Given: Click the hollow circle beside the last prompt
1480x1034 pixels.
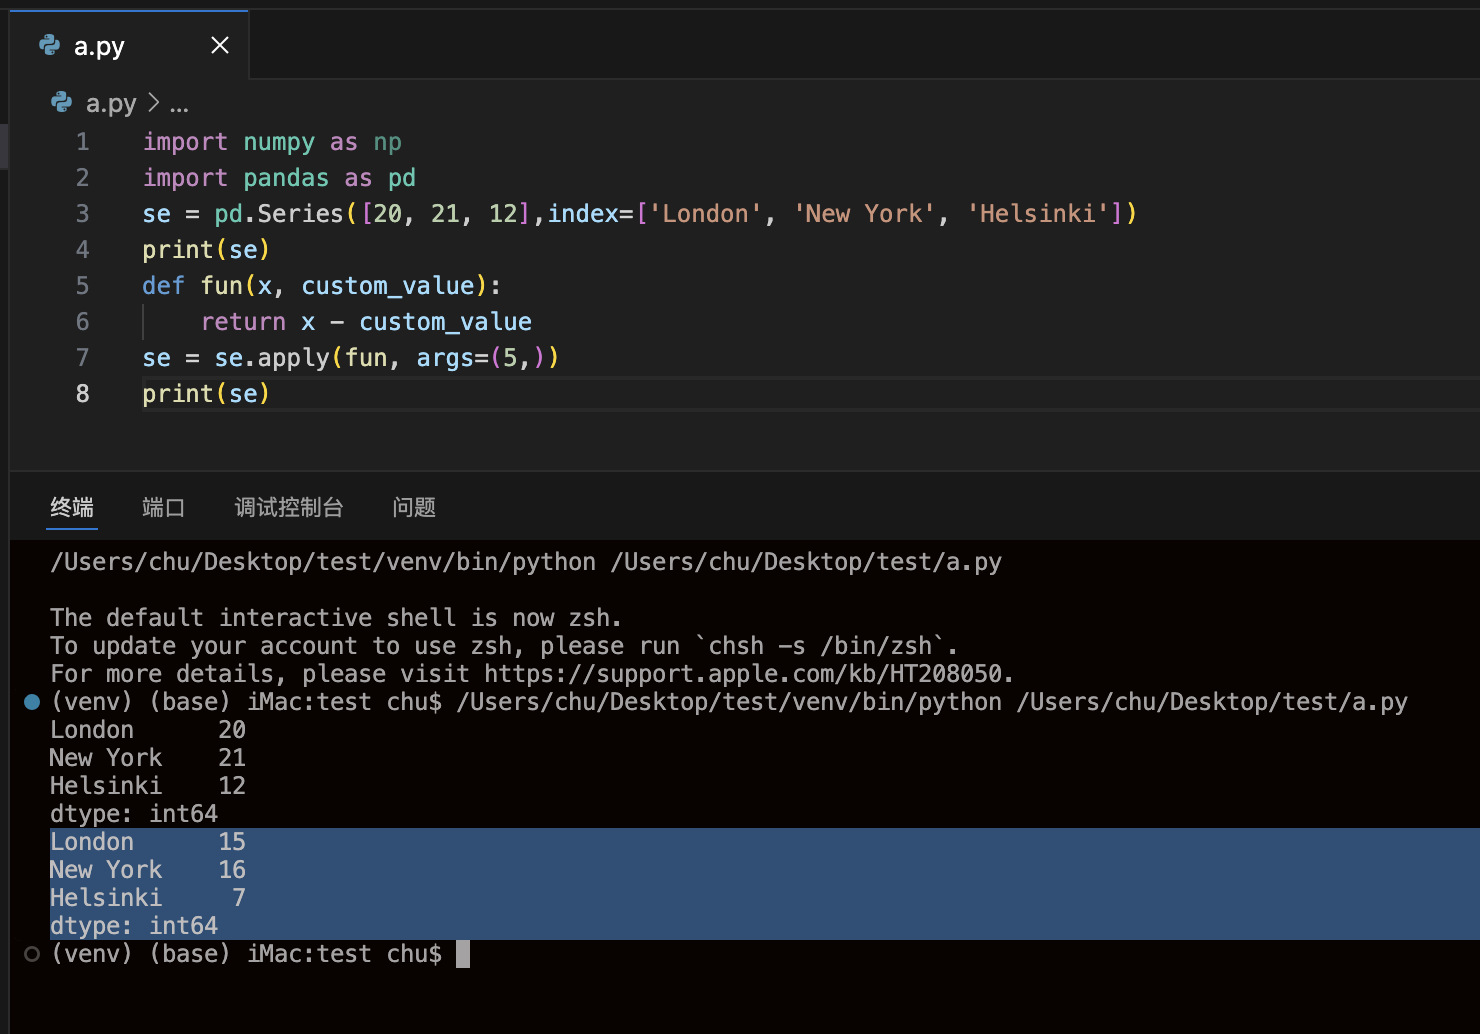Looking at the screenshot, I should pos(32,954).
